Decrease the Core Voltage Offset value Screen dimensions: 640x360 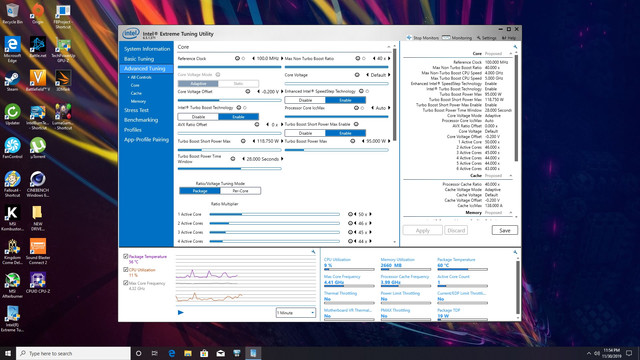pyautogui.click(x=259, y=91)
